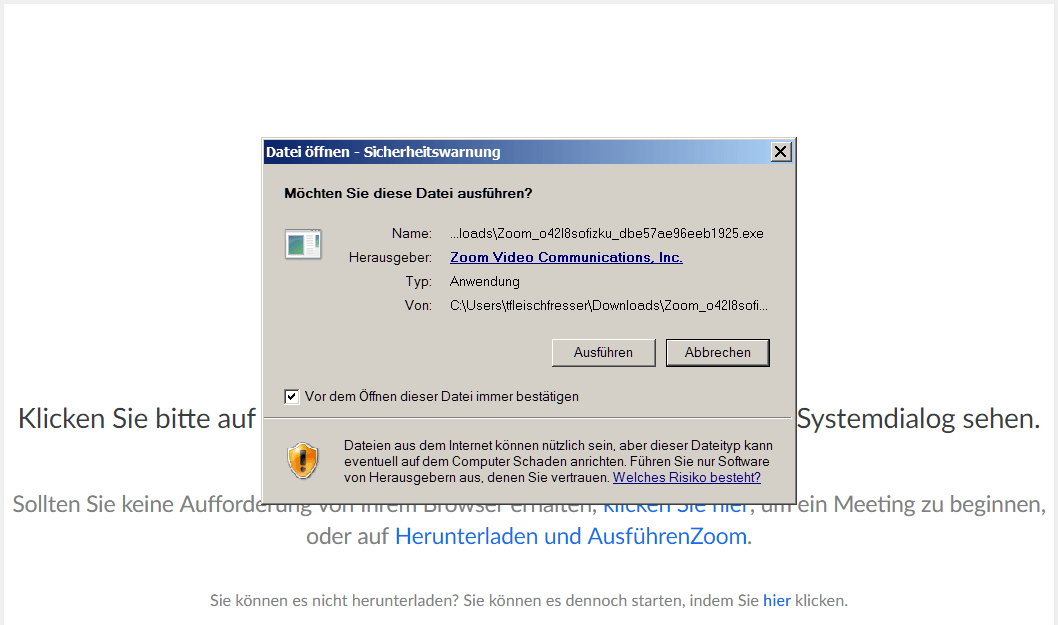
Task: Close the Sicherheitswarnung dialog with X
Action: pos(781,152)
